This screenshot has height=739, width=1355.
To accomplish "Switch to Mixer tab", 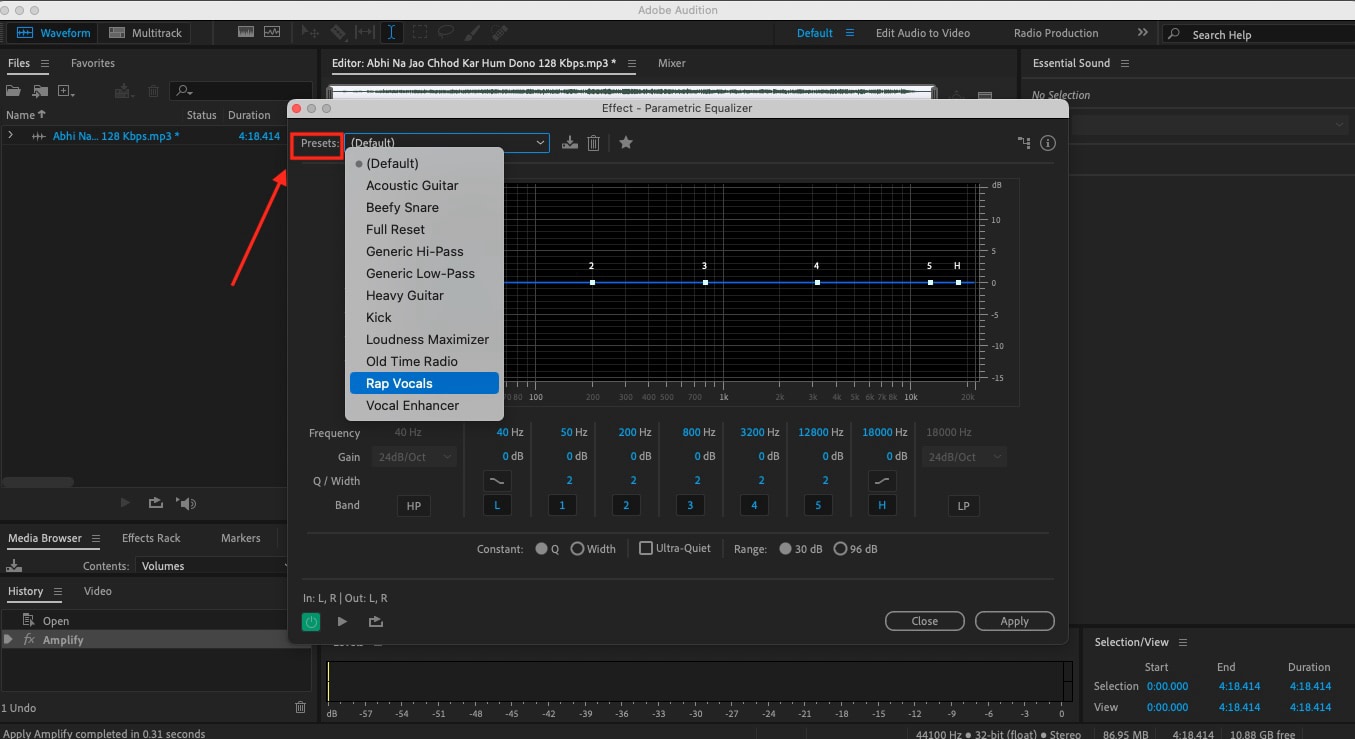I will [x=671, y=63].
